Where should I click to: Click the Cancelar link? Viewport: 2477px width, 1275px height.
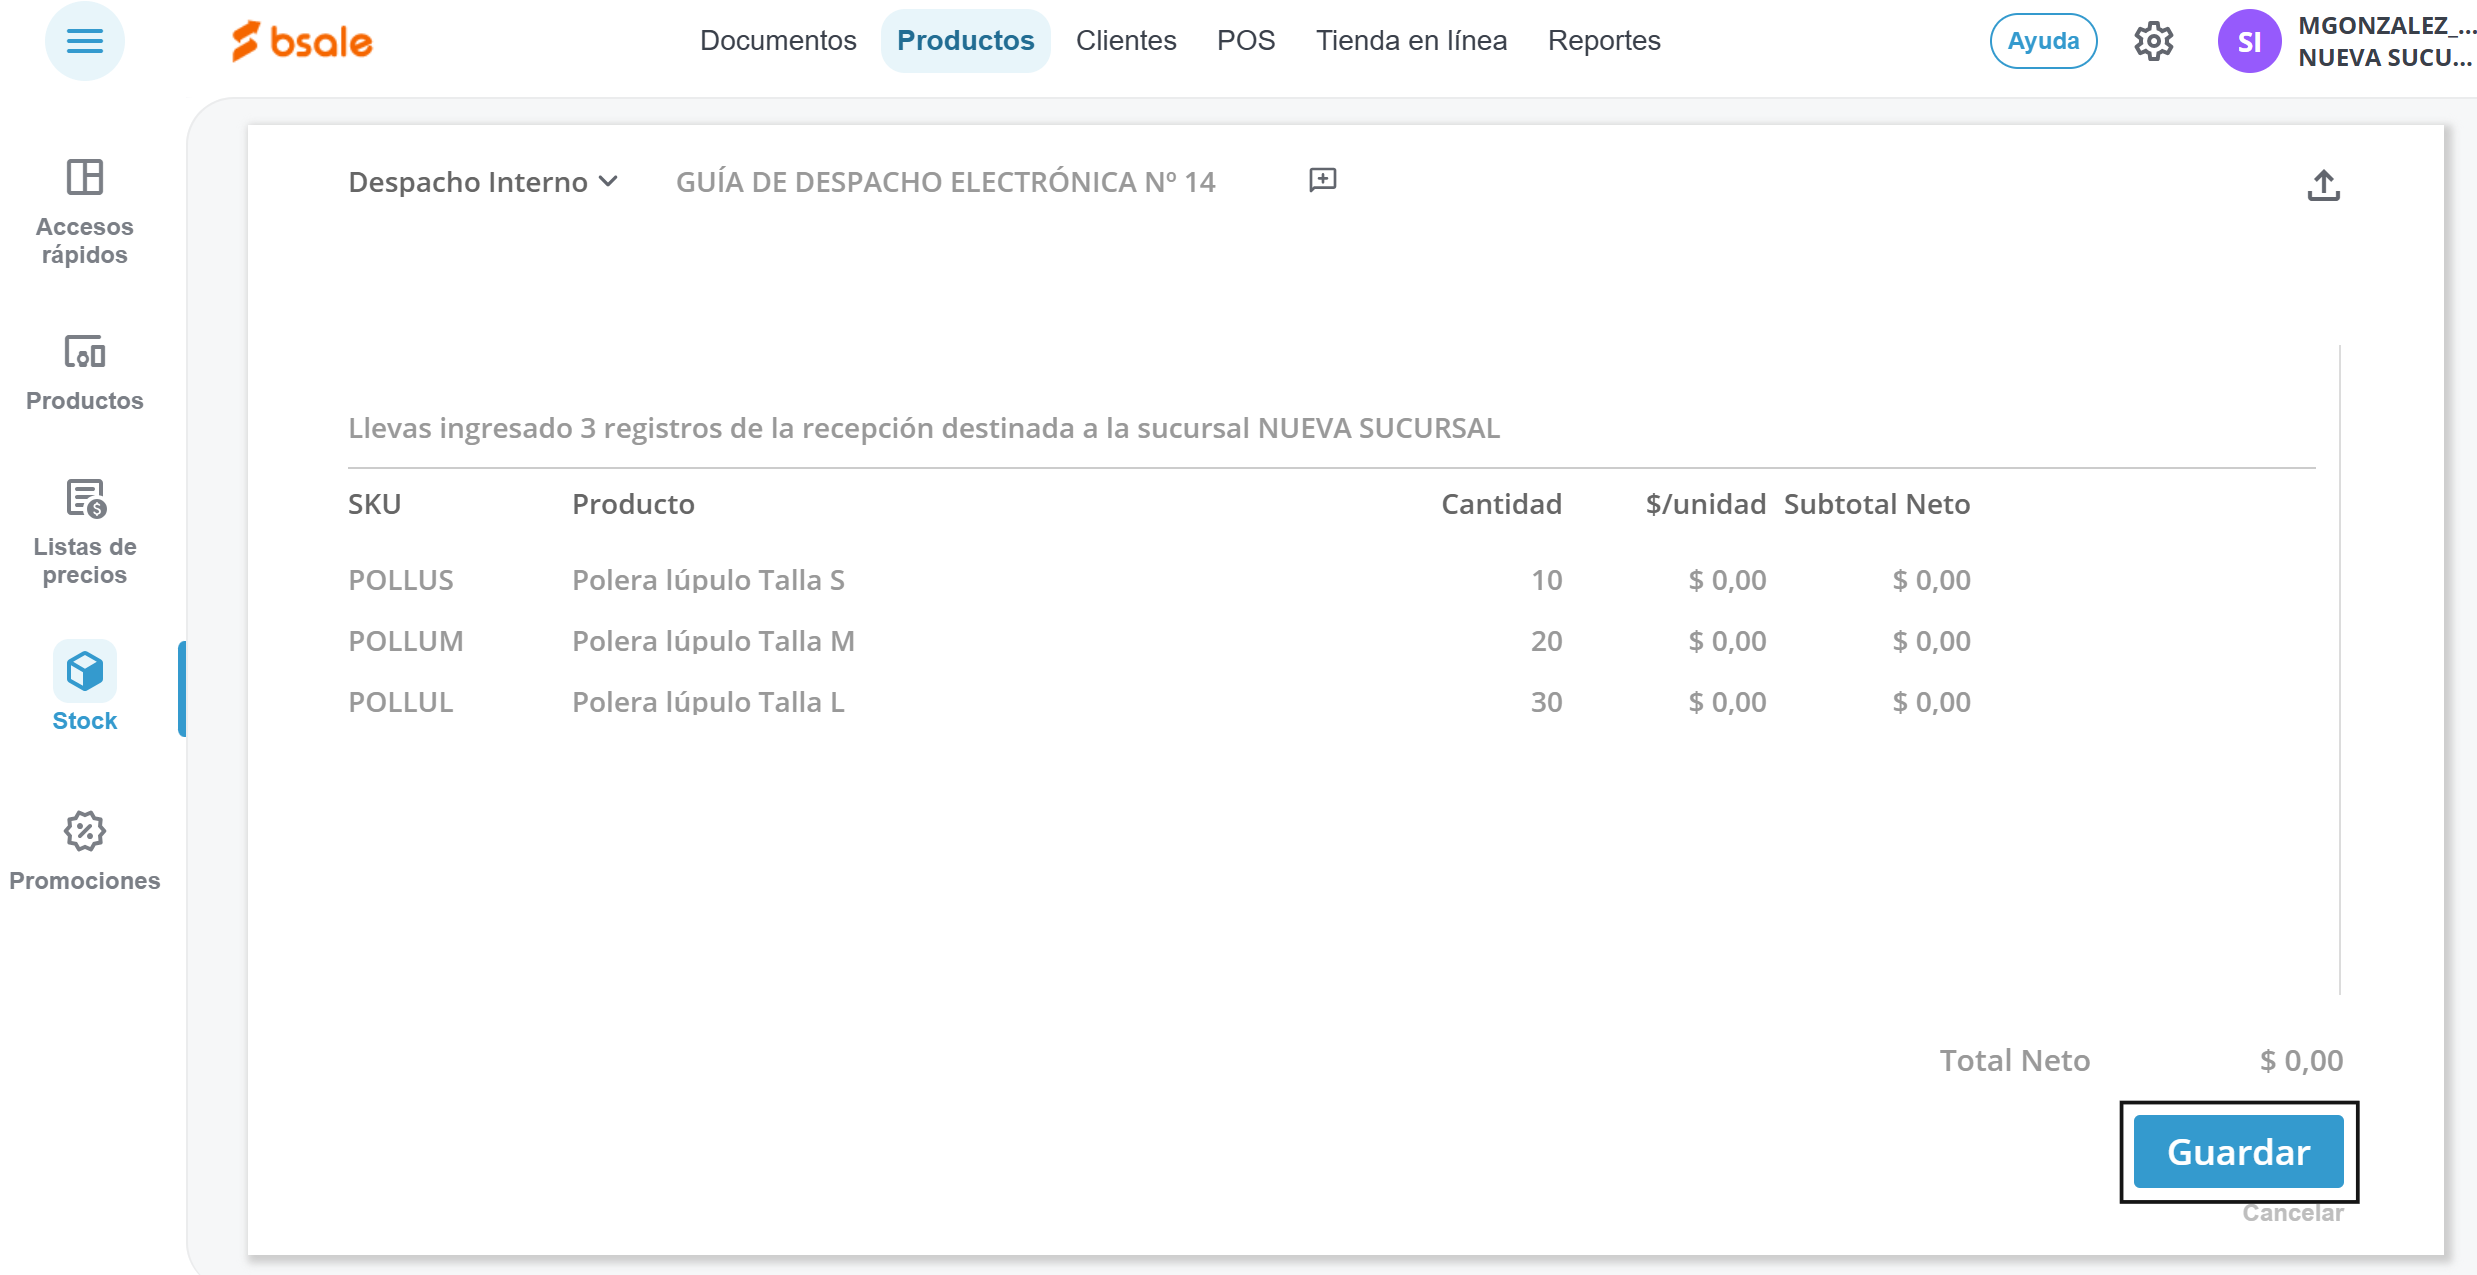point(2292,1213)
